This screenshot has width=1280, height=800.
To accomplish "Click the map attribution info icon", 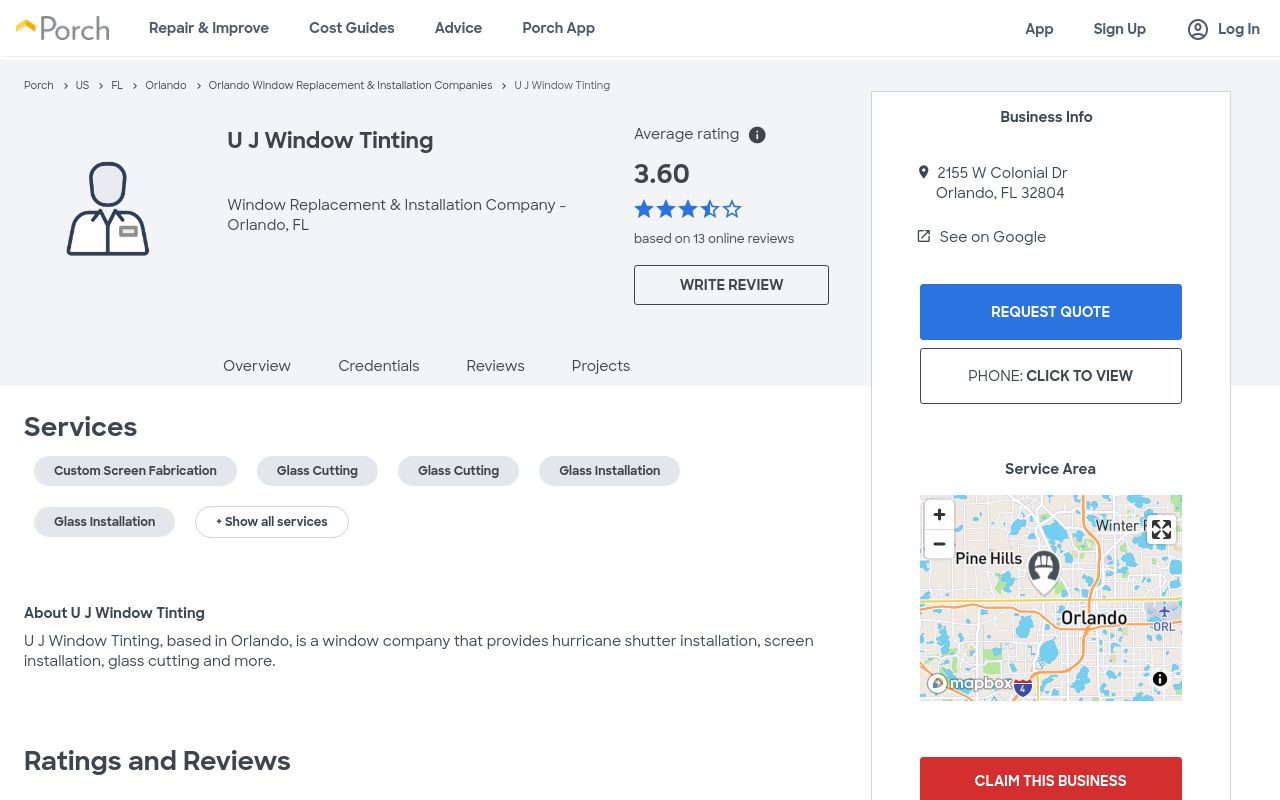I will 1160,679.
